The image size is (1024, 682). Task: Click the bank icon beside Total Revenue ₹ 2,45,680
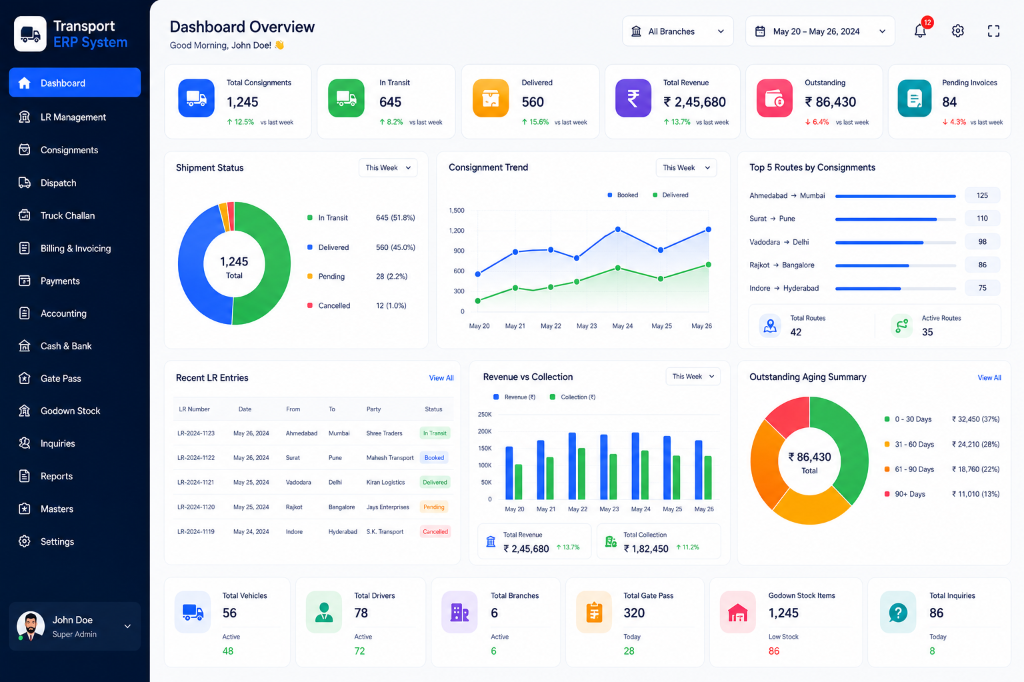point(490,542)
